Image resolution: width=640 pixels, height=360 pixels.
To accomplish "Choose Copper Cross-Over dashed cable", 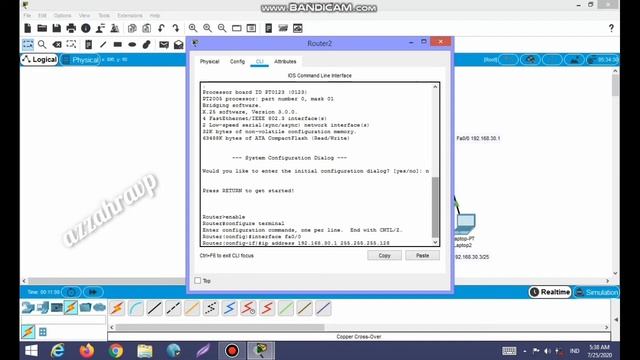I will click(x=173, y=308).
